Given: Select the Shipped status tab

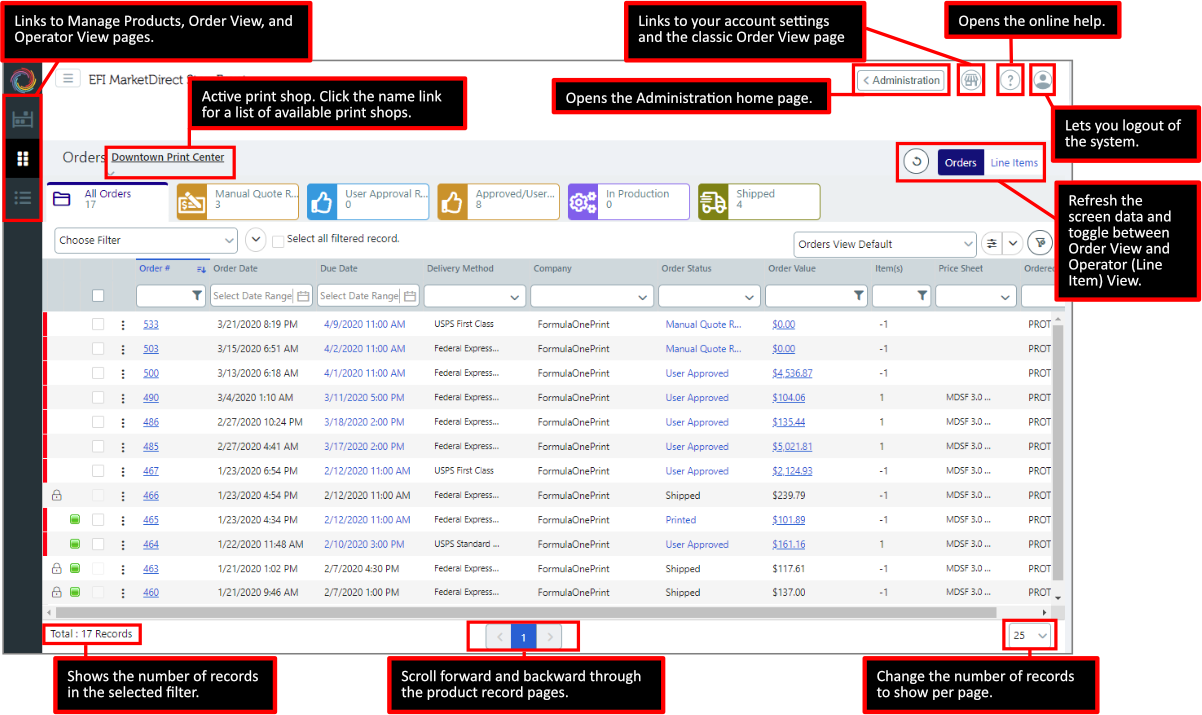Looking at the screenshot, I should (x=758, y=201).
